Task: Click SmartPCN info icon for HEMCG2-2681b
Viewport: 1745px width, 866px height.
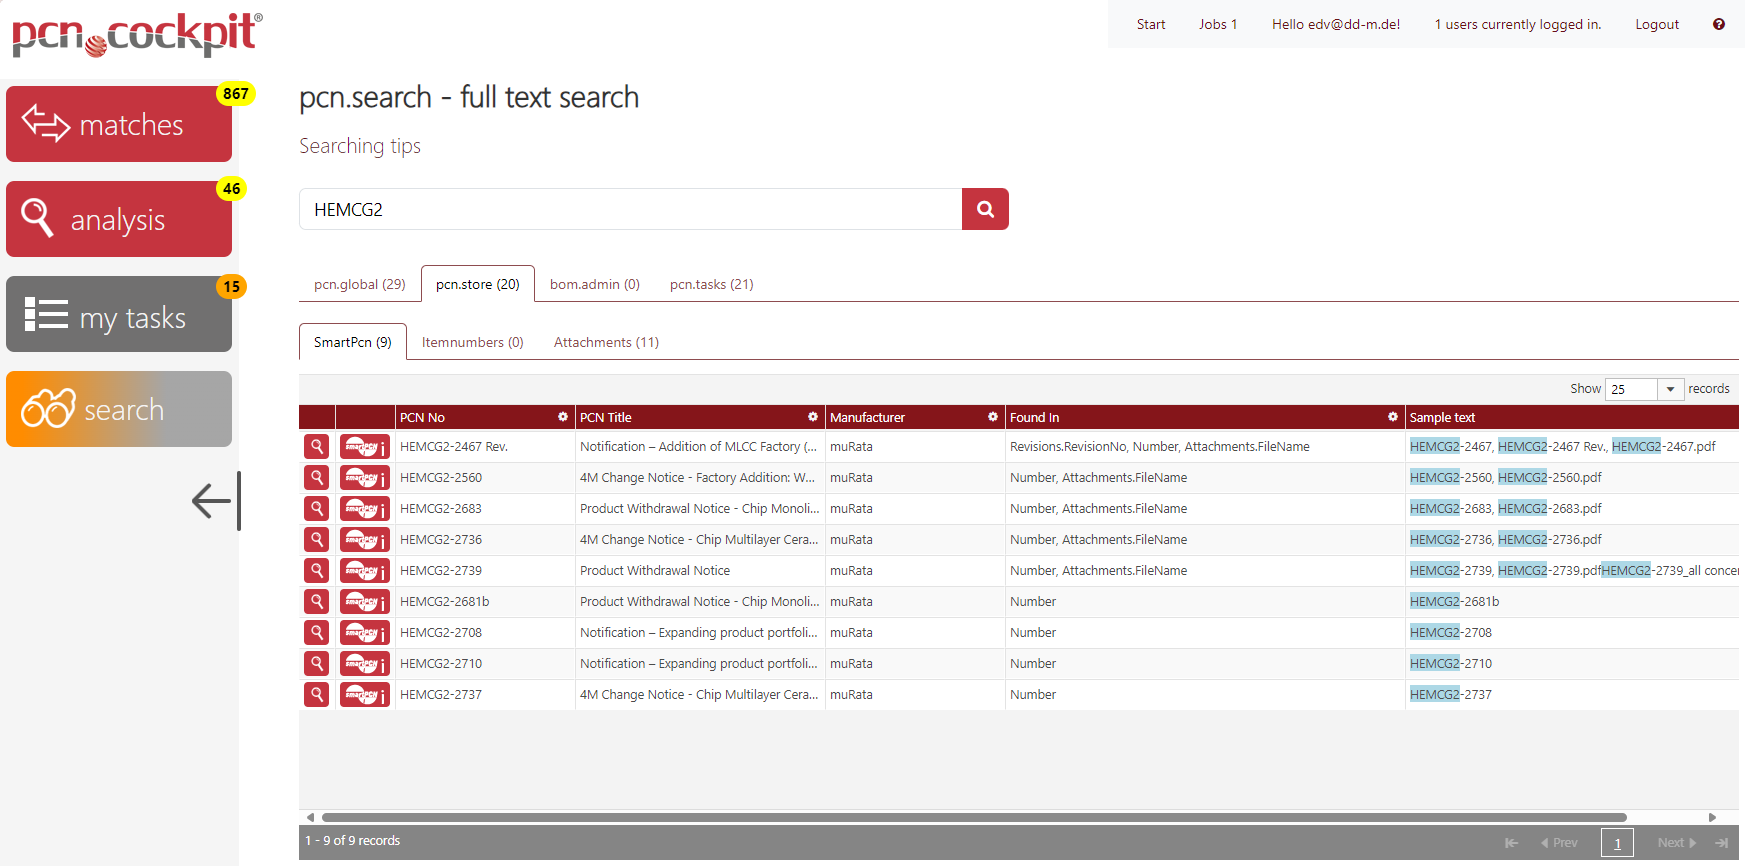Action: click(x=365, y=602)
